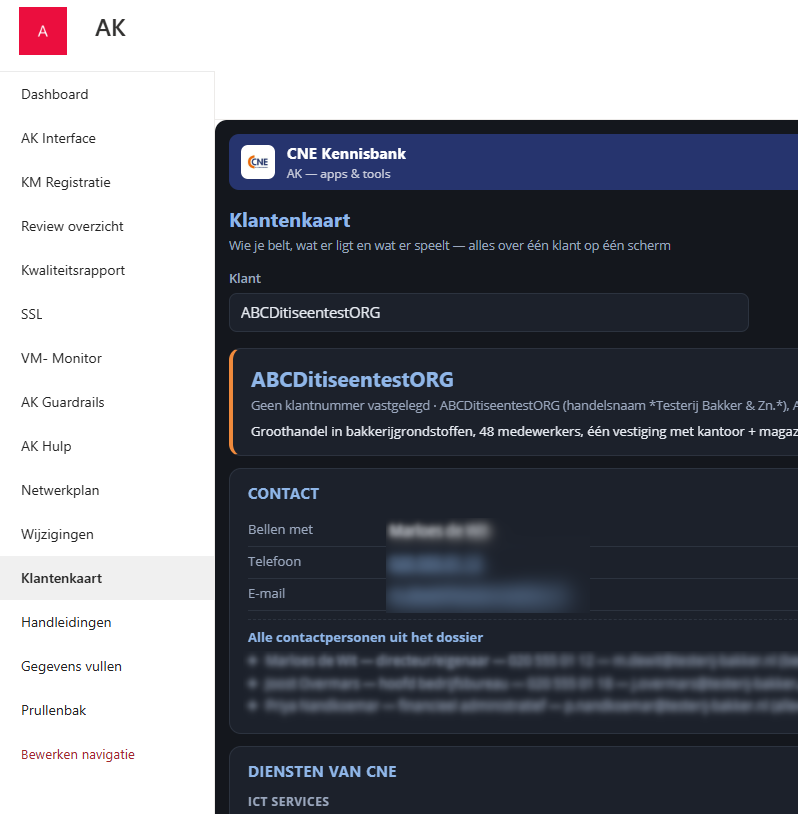Viewport: 798px width, 814px height.
Task: Select the Klantenkaart navigation item
Action: [107, 578]
